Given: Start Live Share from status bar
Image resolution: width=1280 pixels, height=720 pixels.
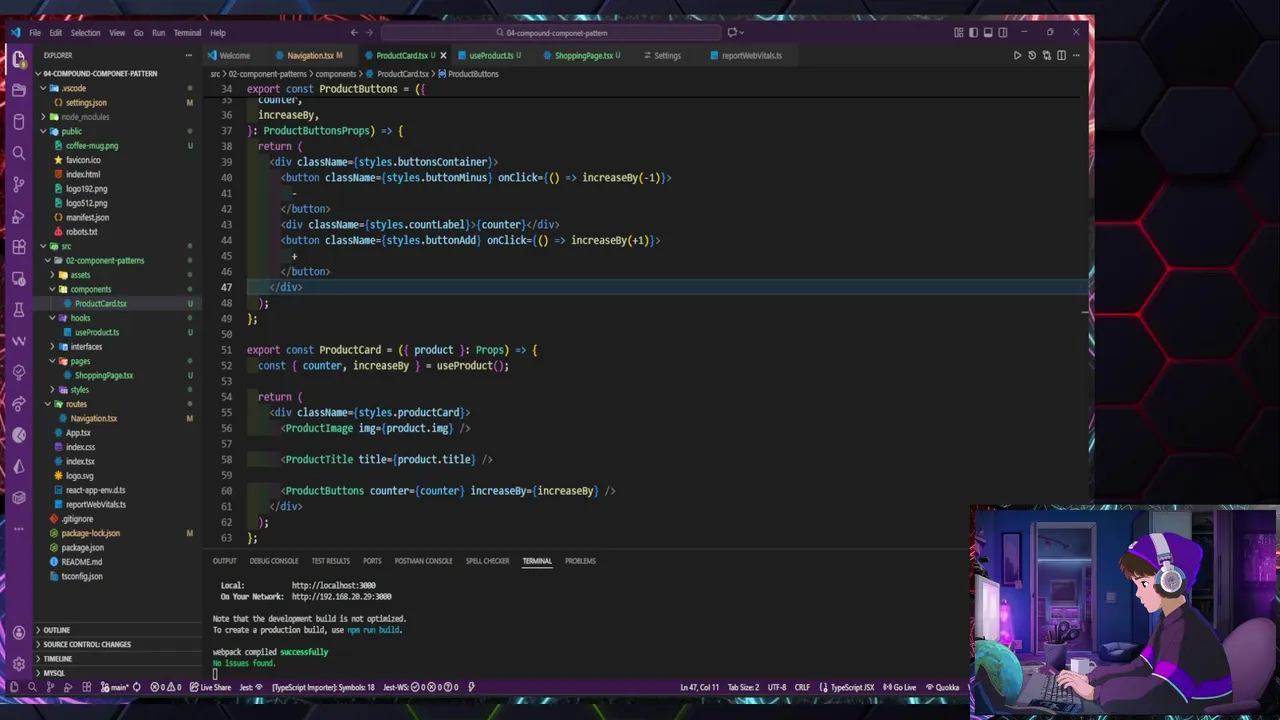Looking at the screenshot, I should coord(210,687).
